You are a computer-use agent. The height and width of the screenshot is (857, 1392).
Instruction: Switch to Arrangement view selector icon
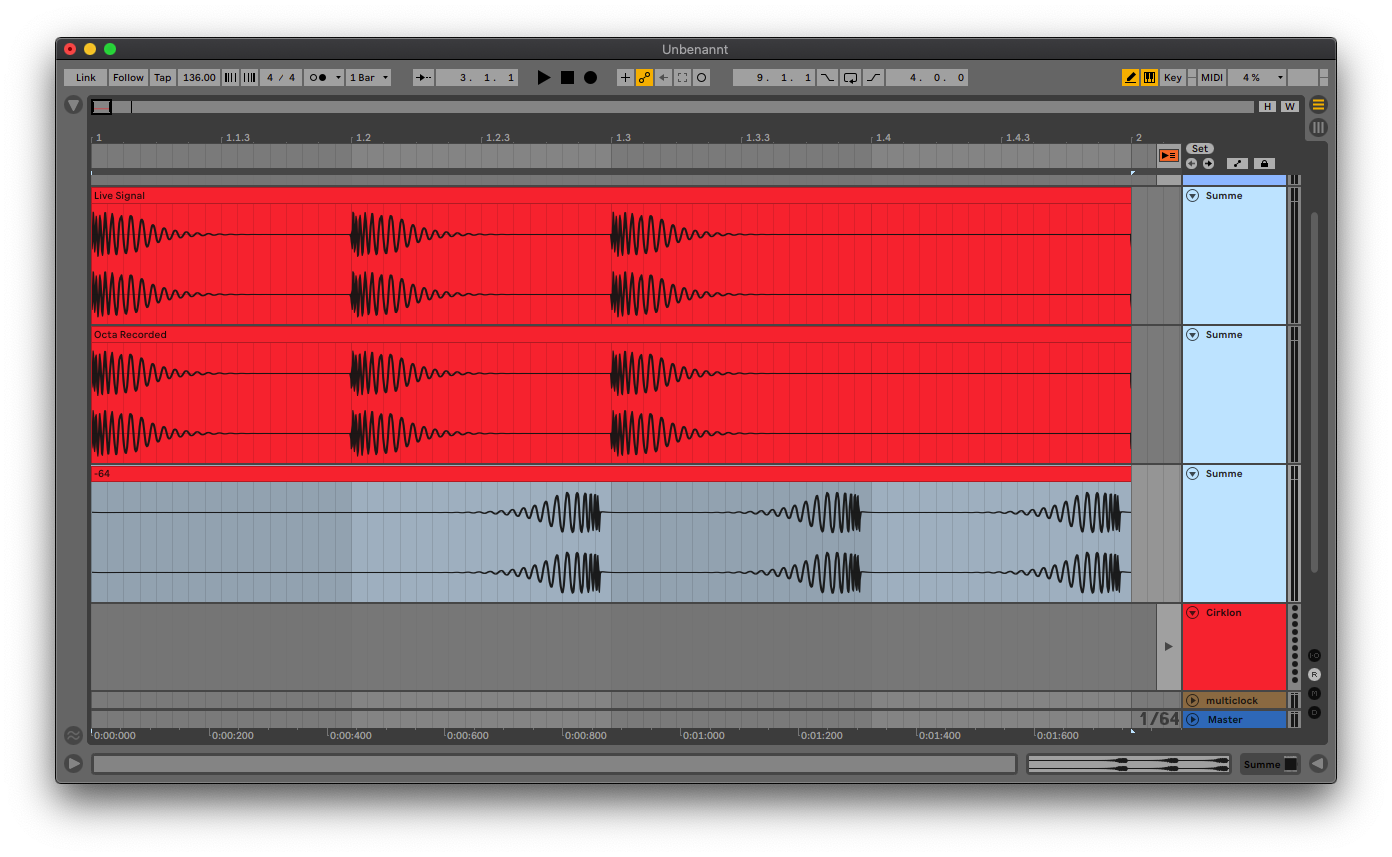click(x=1318, y=105)
